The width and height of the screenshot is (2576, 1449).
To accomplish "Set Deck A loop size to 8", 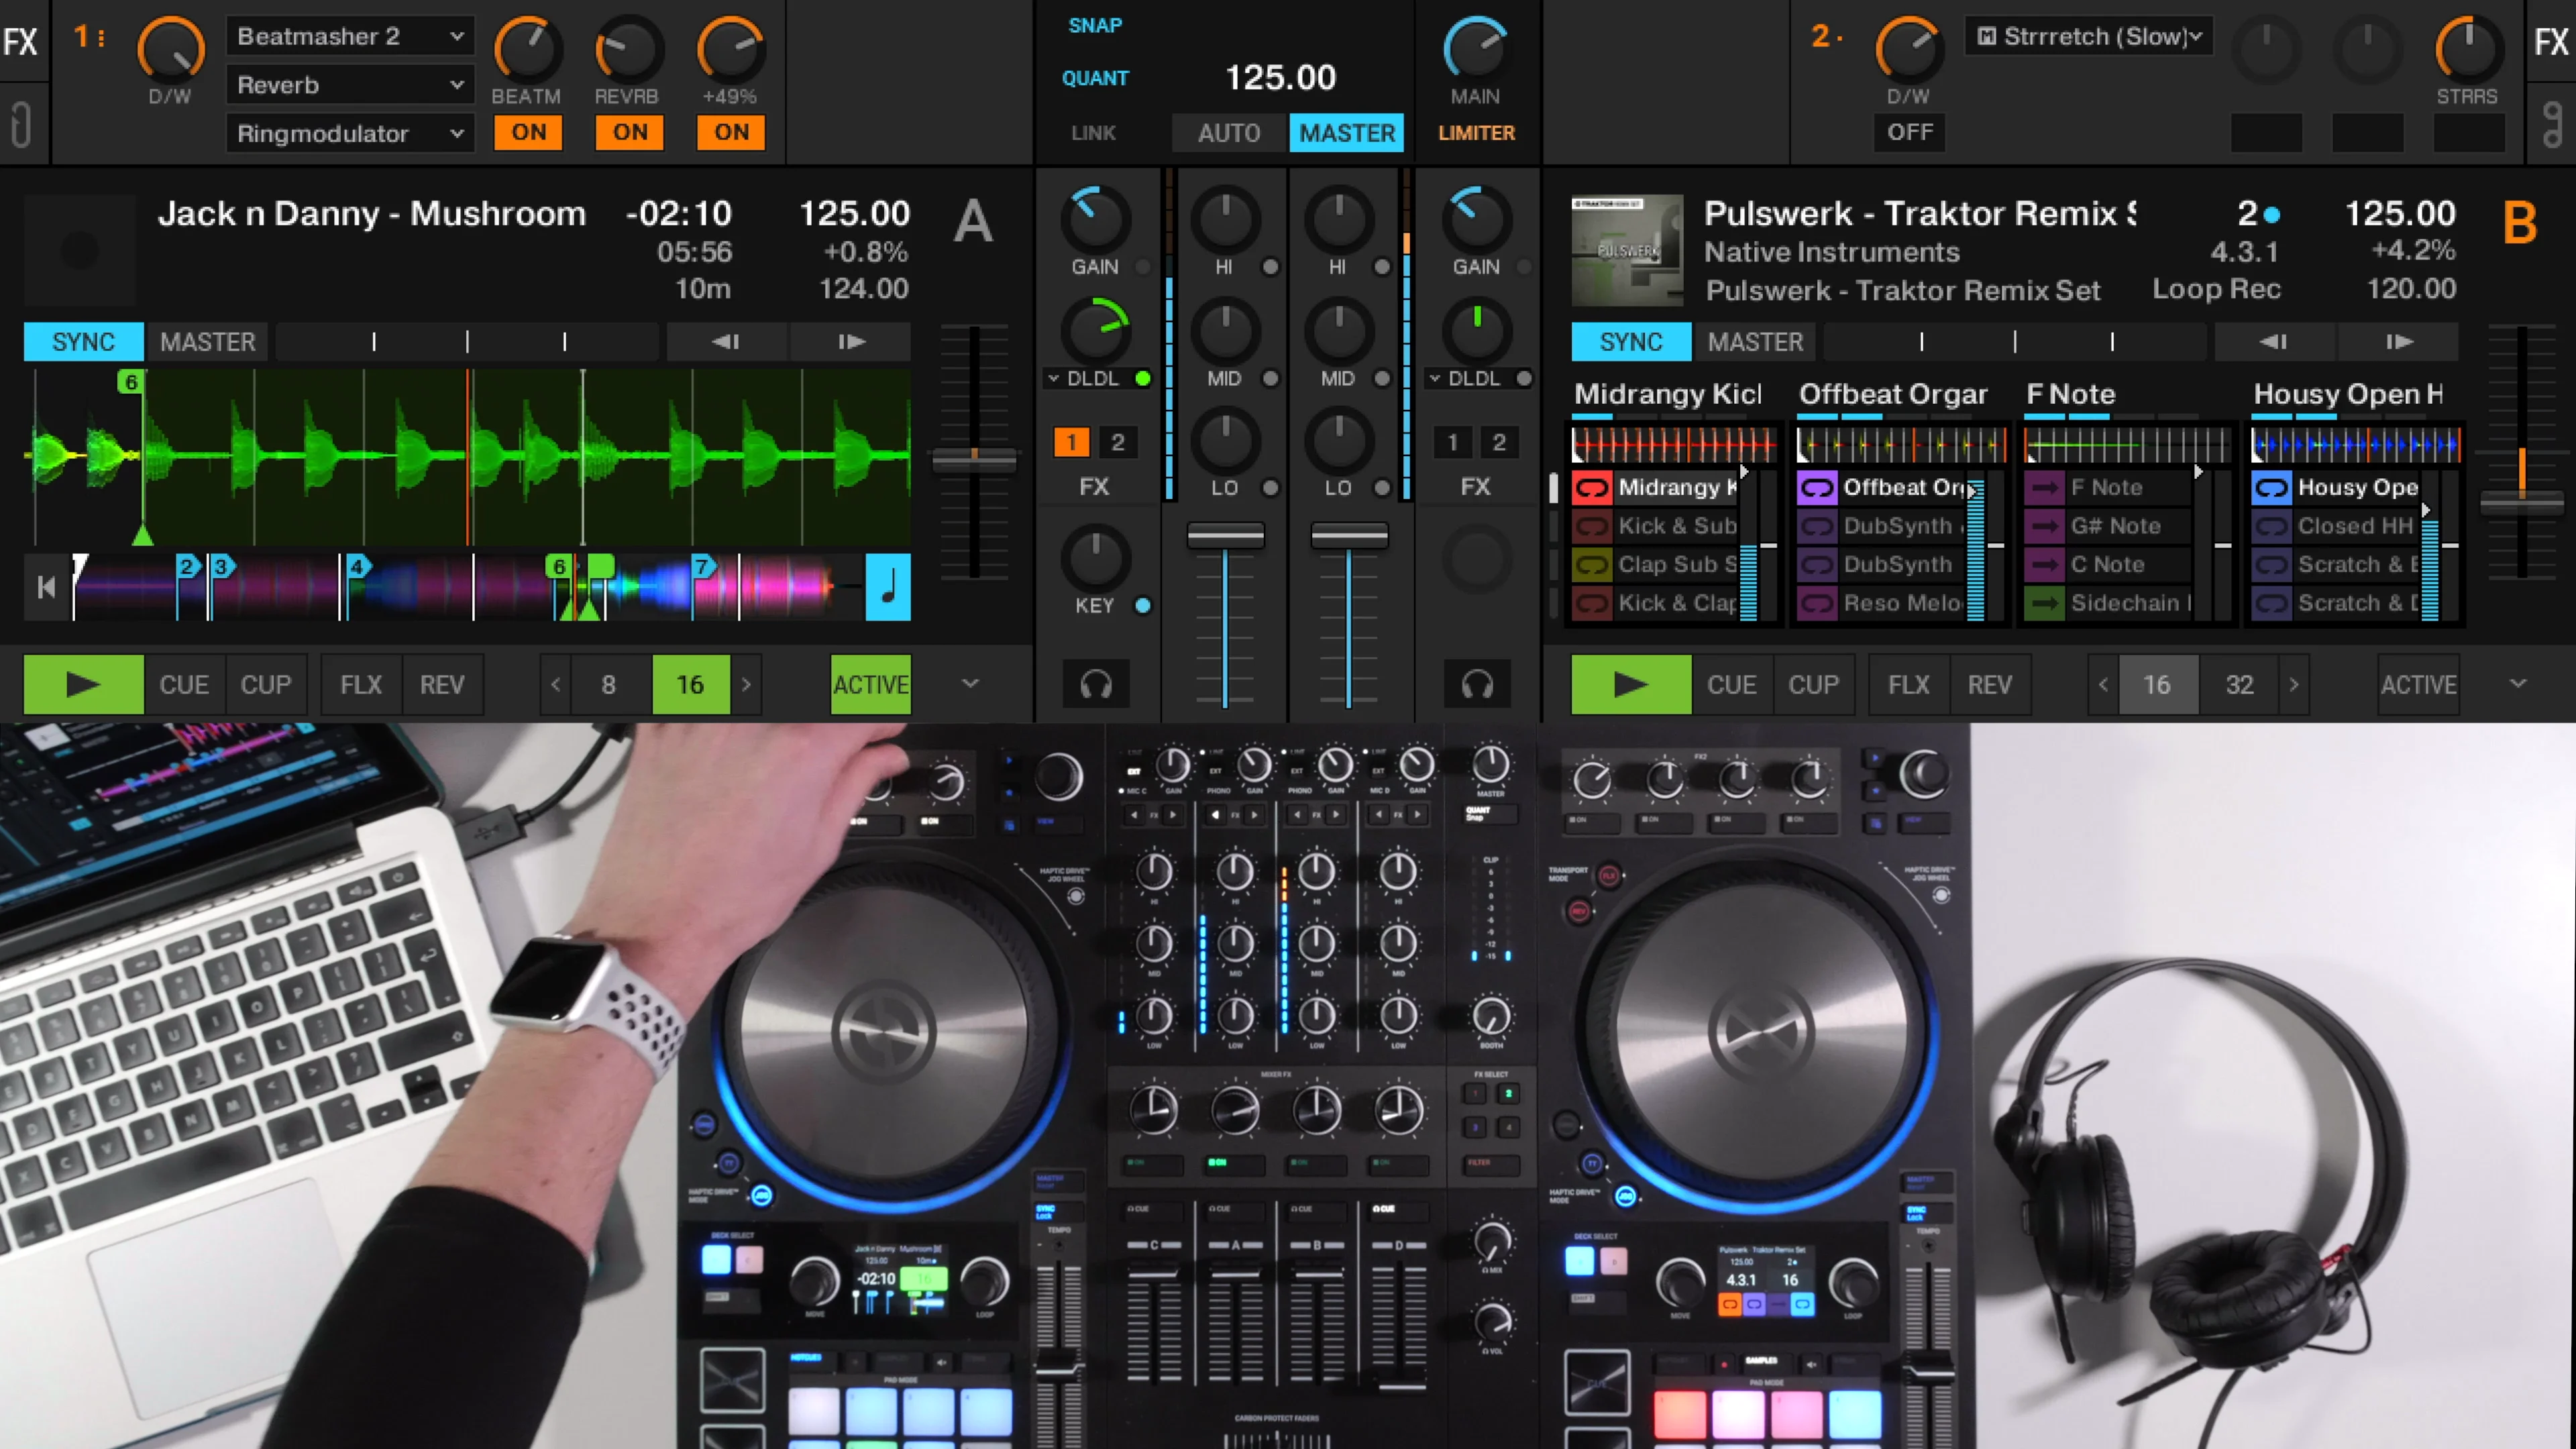I will click(608, 685).
